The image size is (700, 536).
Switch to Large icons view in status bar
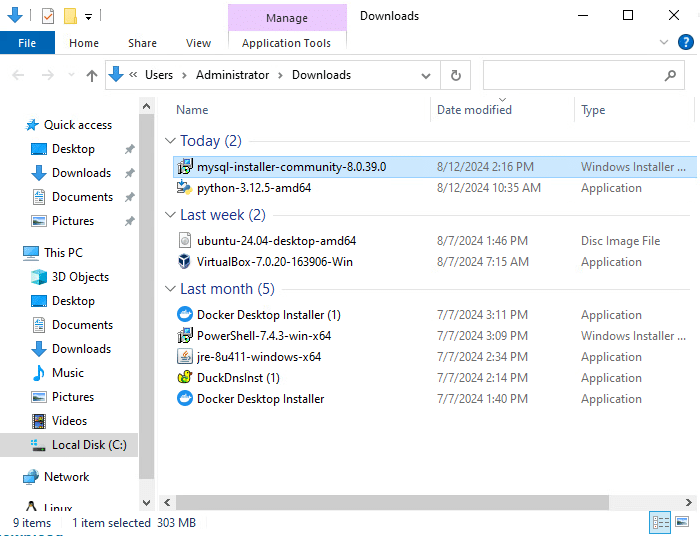pos(682,522)
